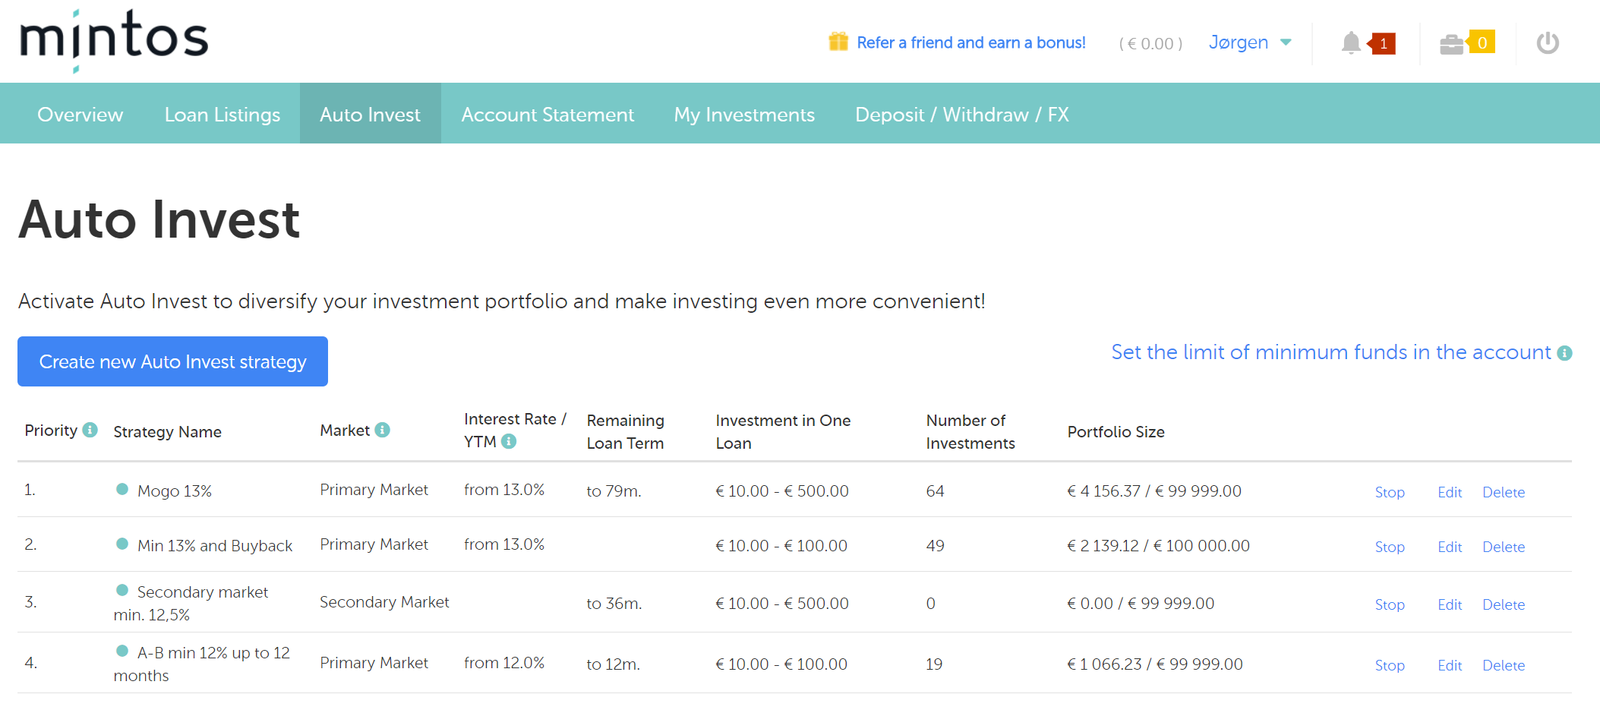Expand the Jørgen account dropdown
The image size is (1600, 716).
tap(1250, 42)
